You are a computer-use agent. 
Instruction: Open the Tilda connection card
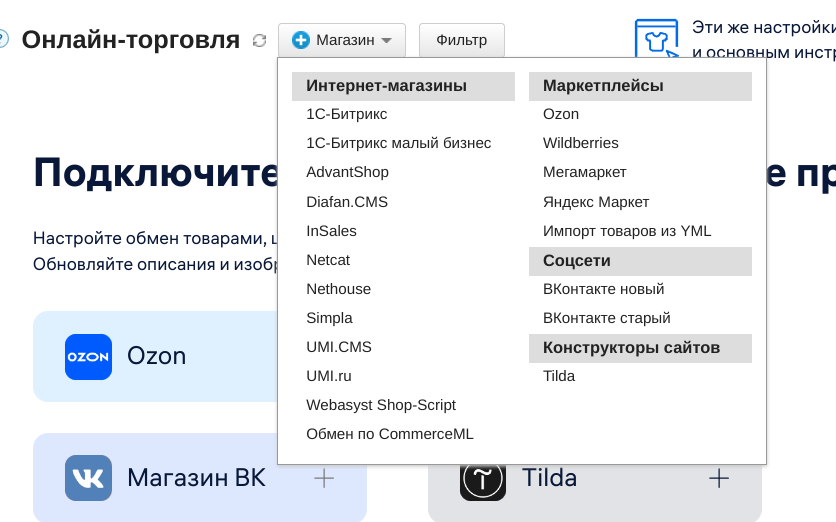(x=594, y=491)
